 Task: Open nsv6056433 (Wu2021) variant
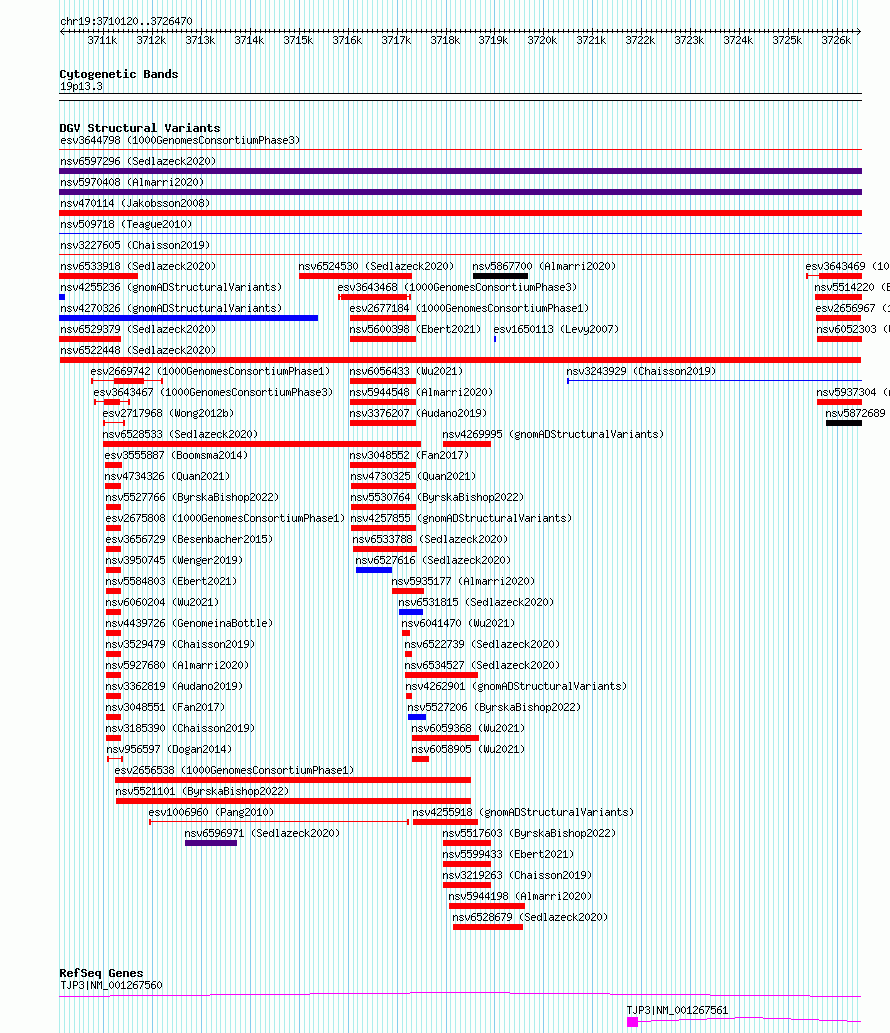click(x=406, y=372)
